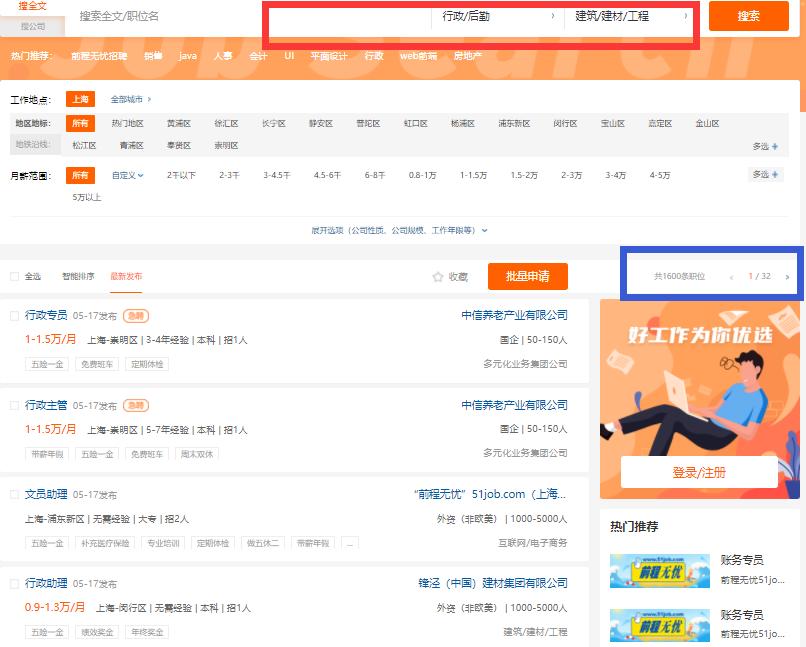The width and height of the screenshot is (806, 647).
Task: Select 所有 under 地区地标
Action: (x=80, y=123)
